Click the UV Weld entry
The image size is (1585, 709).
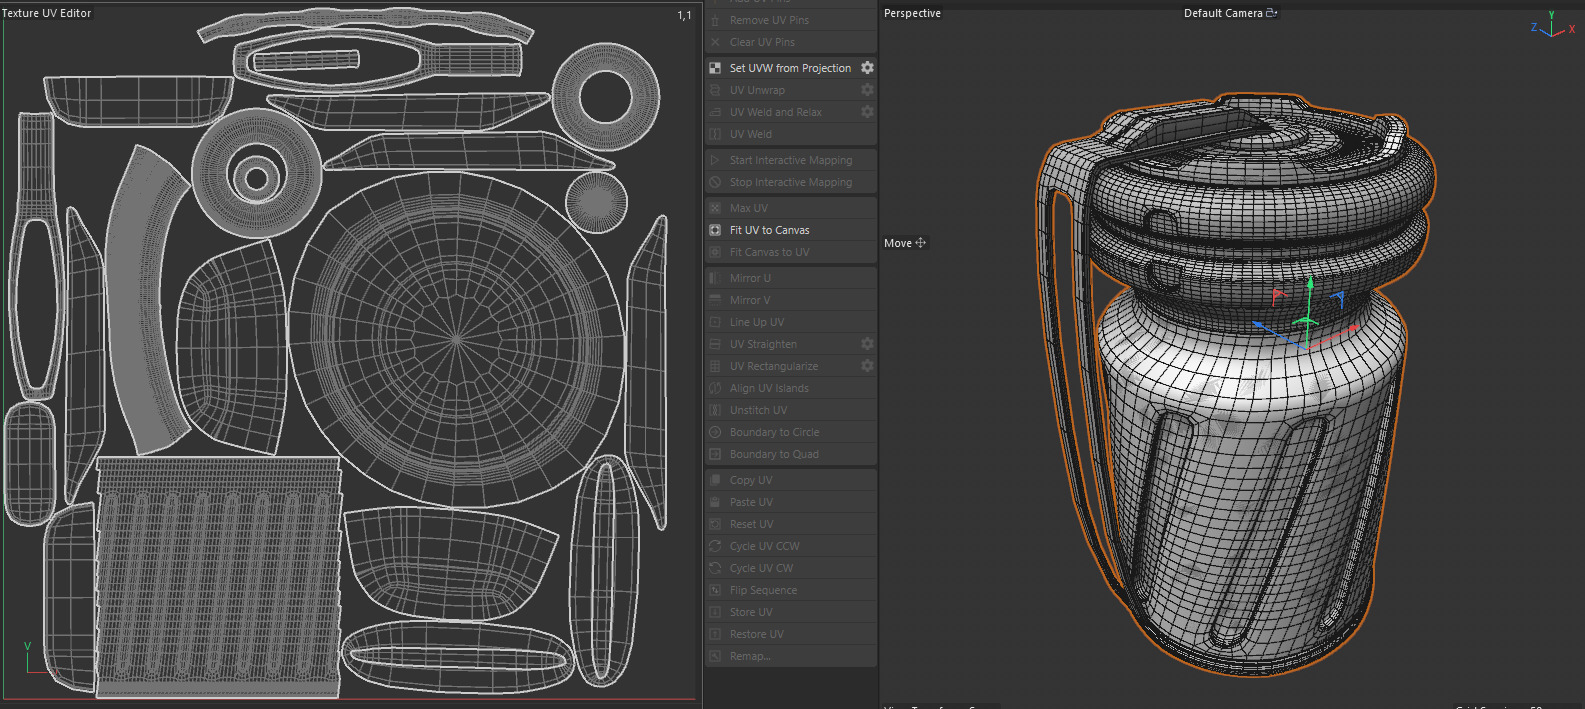click(791, 134)
